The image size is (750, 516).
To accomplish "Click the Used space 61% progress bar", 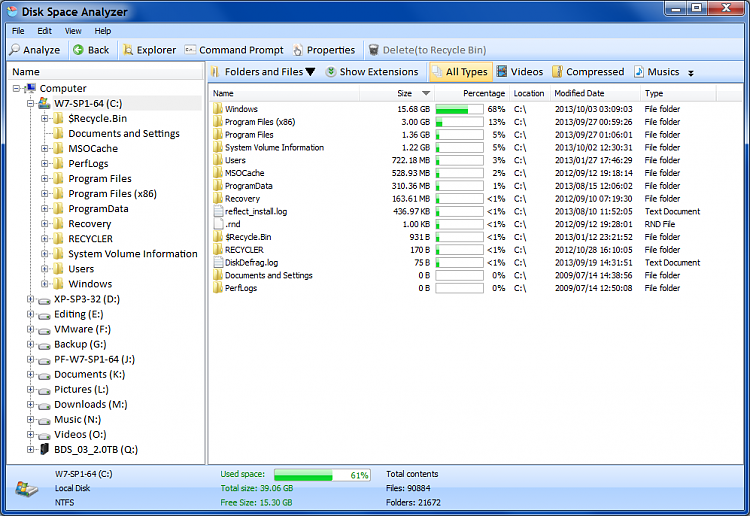I will 322,475.
